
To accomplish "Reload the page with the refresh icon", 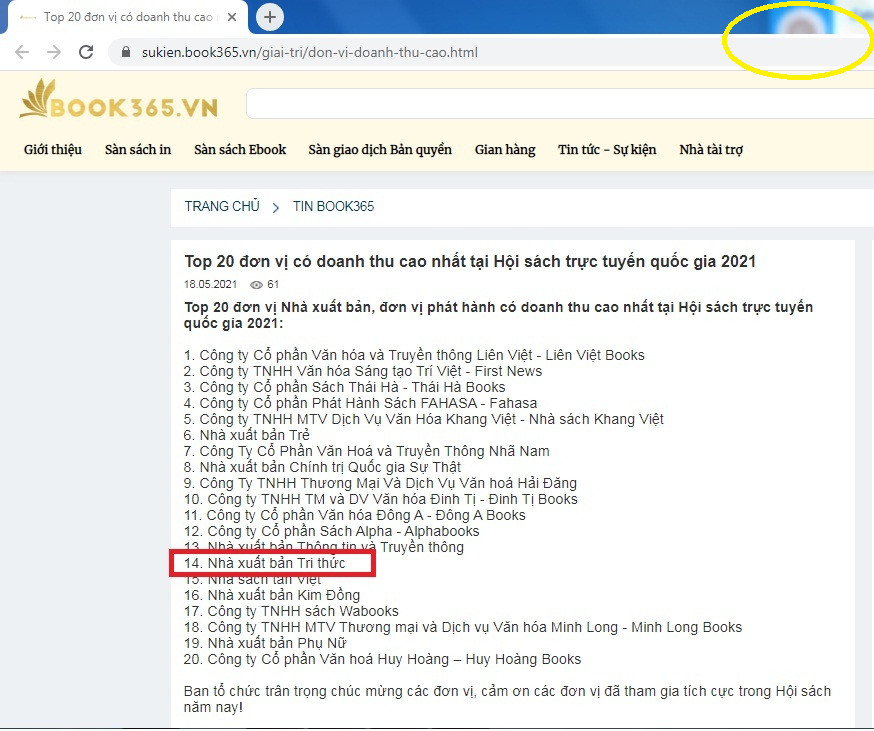I will pos(86,52).
